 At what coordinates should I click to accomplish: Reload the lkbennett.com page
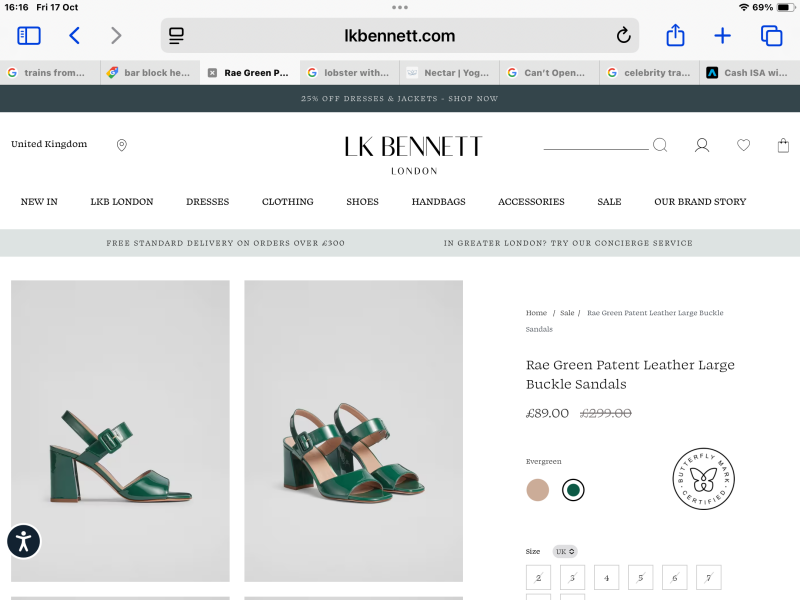point(623,36)
